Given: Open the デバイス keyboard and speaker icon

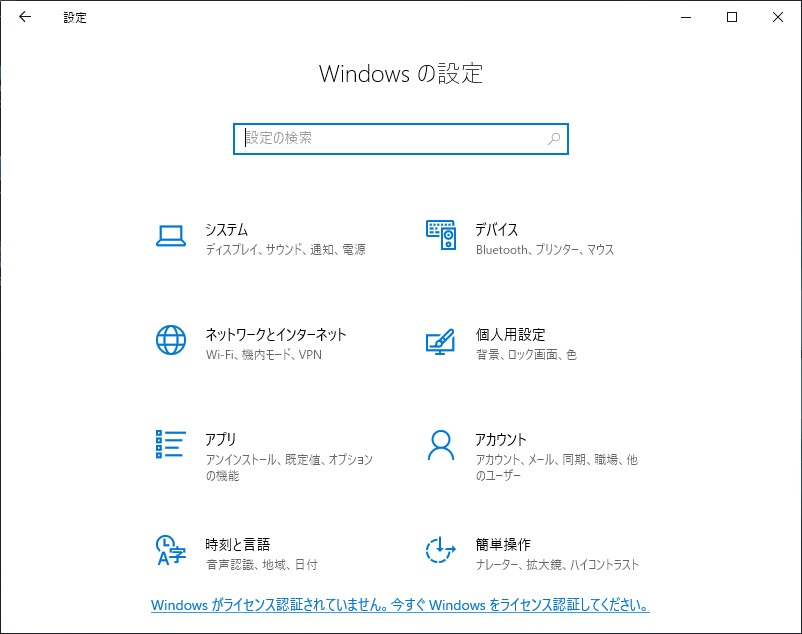Looking at the screenshot, I should pos(441,235).
